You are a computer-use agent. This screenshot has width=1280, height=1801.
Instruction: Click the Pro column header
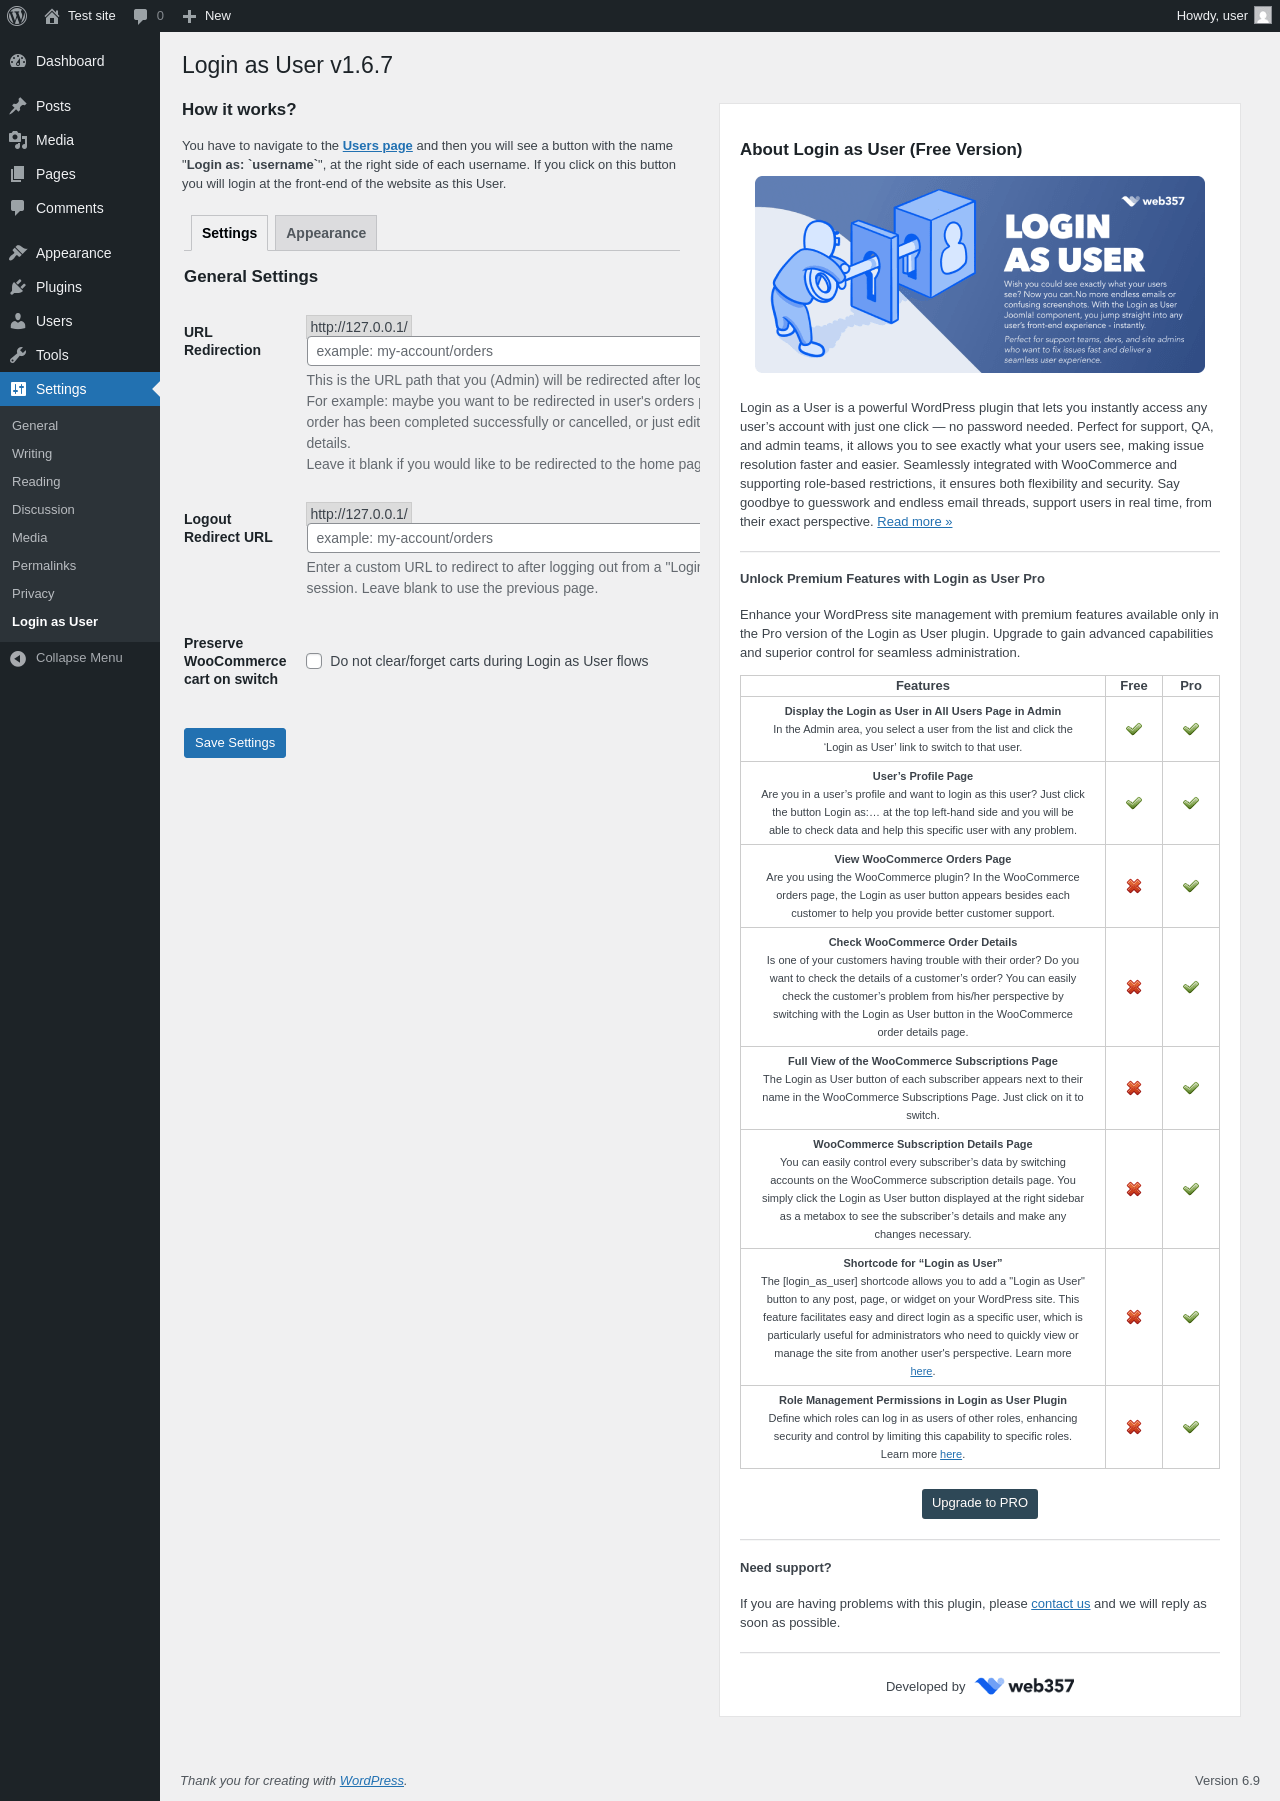(x=1191, y=686)
